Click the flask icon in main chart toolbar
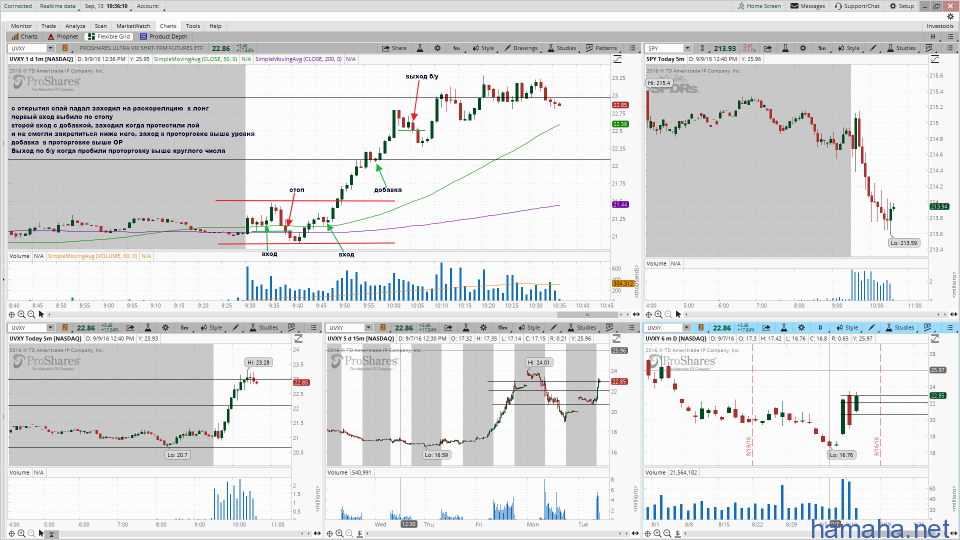Viewport: 960px width, 540px height. coord(420,48)
